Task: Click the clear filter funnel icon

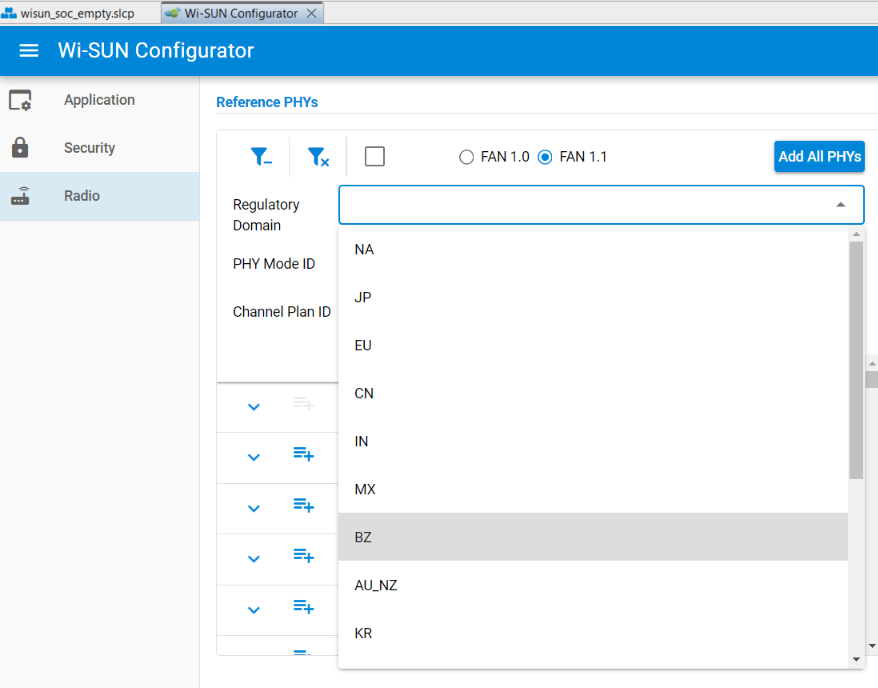Action: (318, 157)
